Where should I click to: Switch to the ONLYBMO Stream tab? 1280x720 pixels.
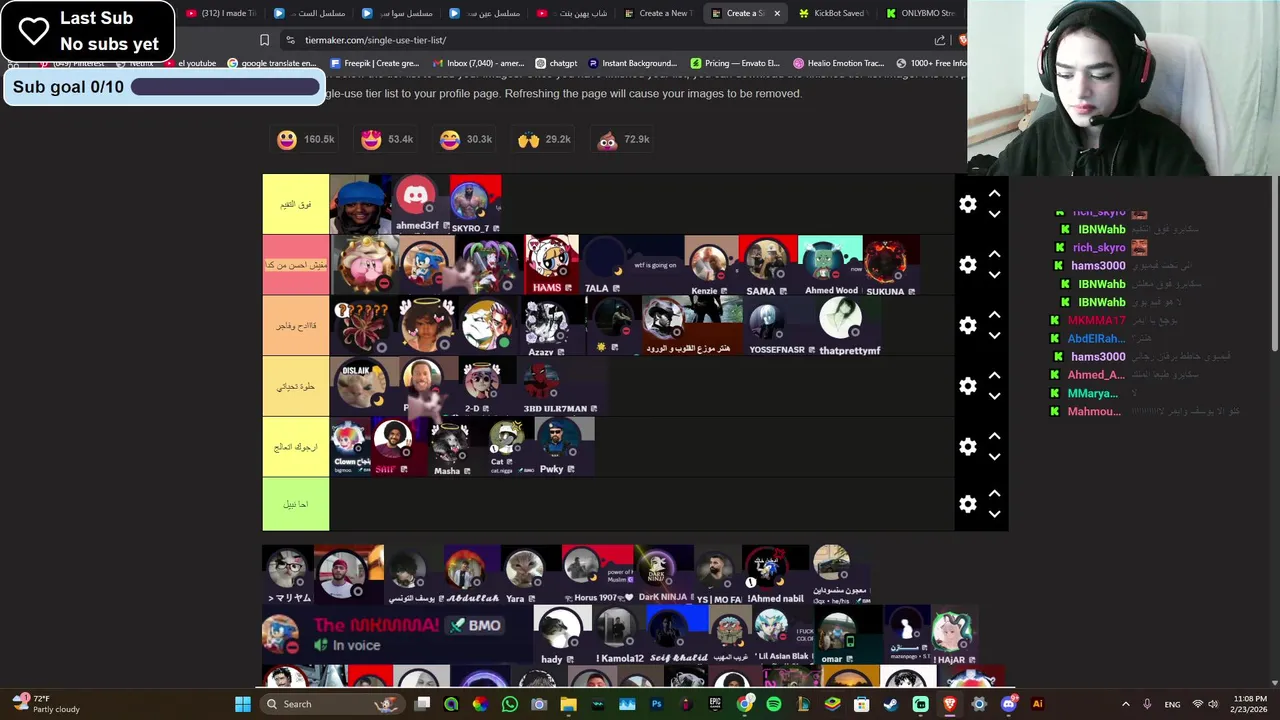[x=920, y=13]
